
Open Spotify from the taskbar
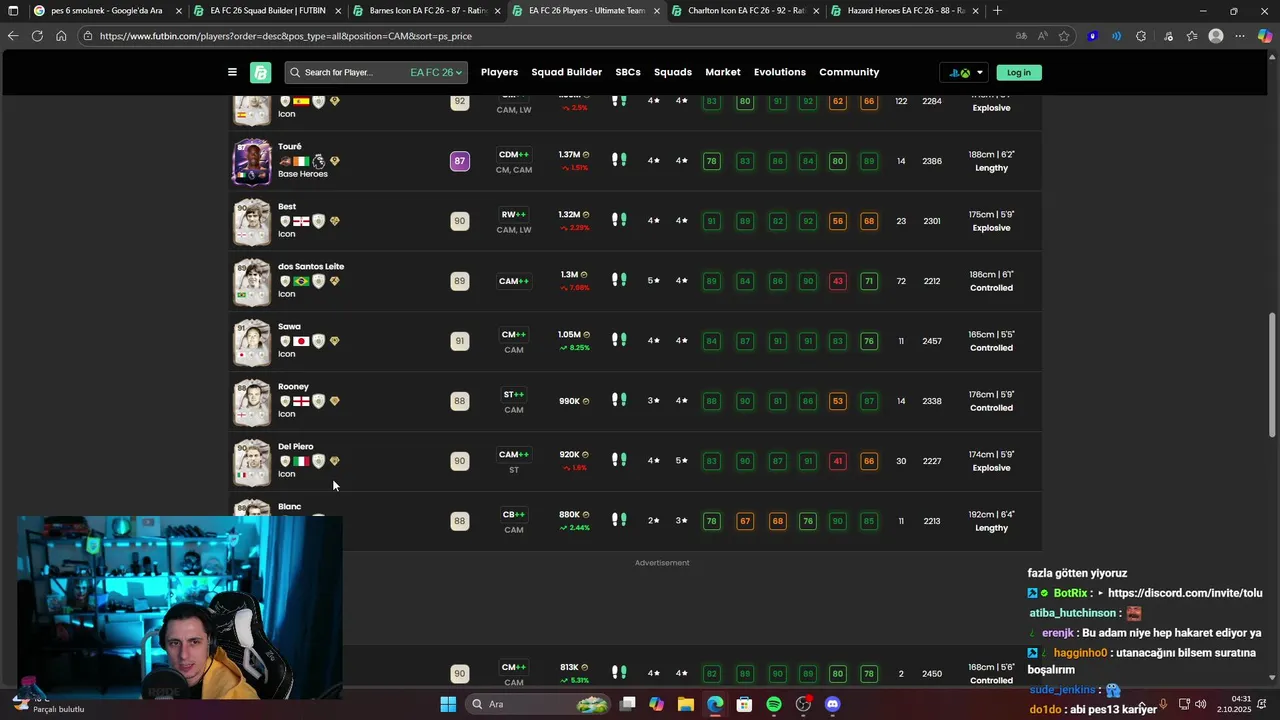[774, 704]
